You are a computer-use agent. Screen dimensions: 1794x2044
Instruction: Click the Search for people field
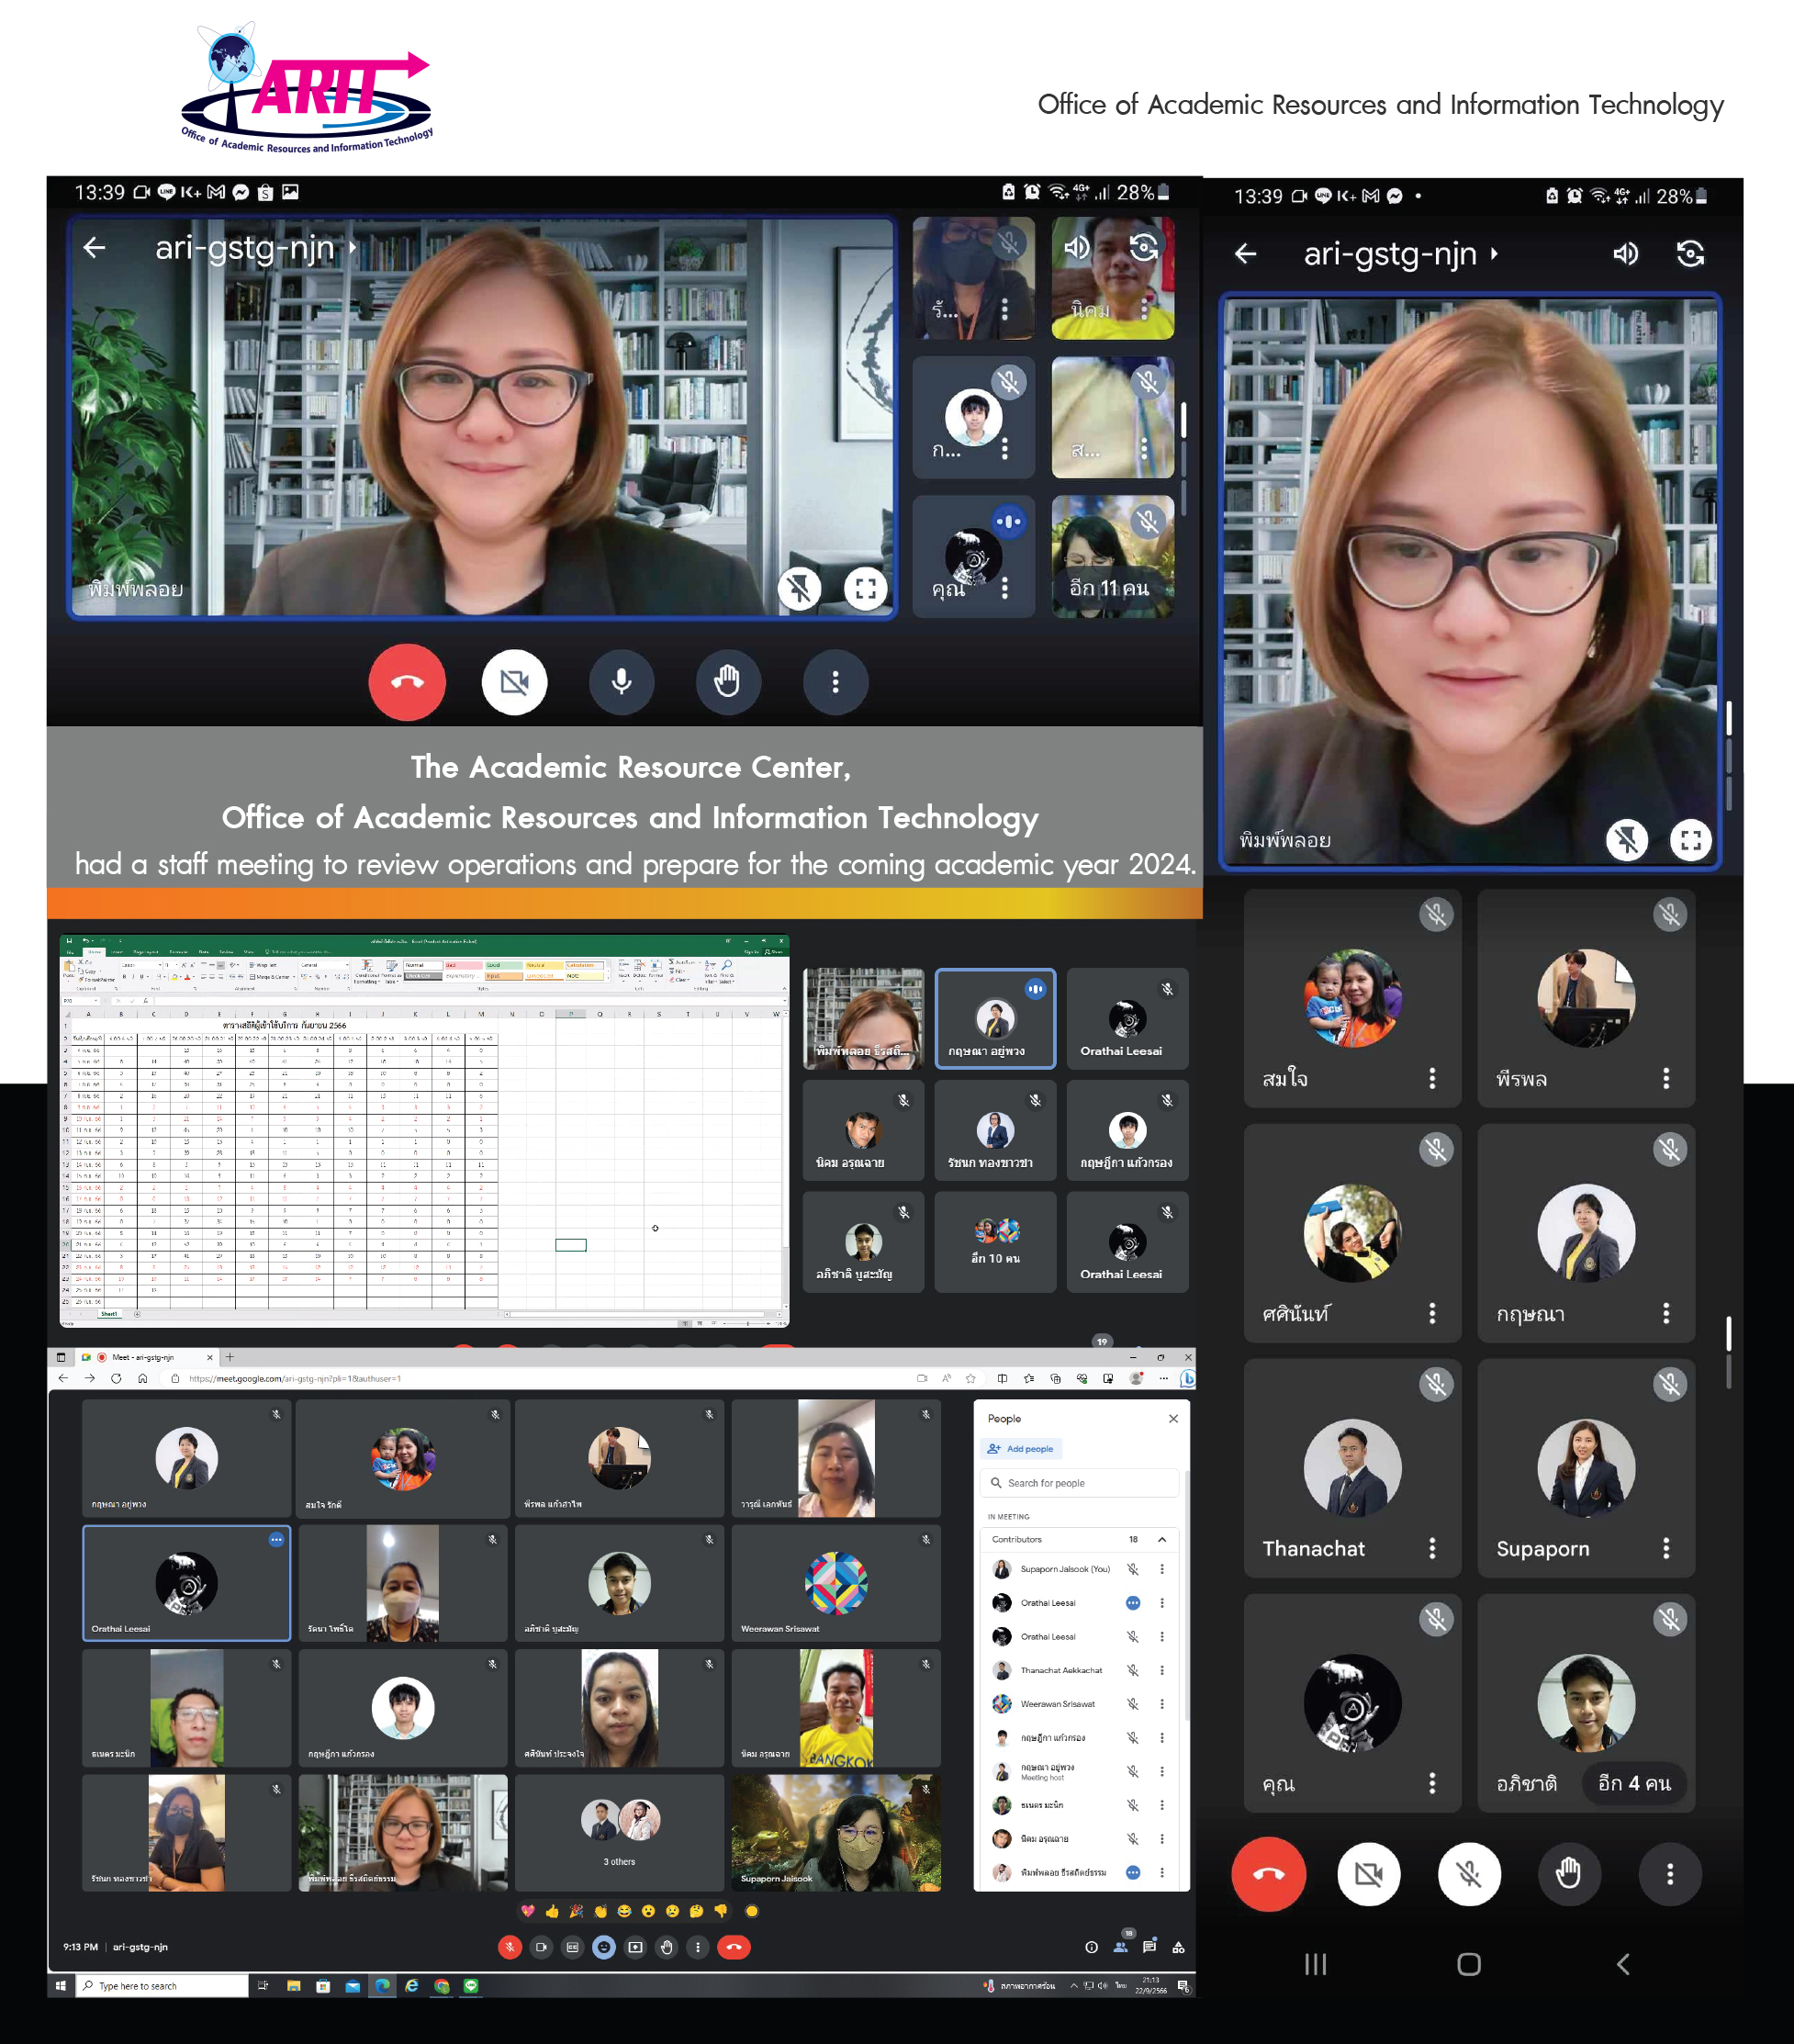click(x=1080, y=1483)
